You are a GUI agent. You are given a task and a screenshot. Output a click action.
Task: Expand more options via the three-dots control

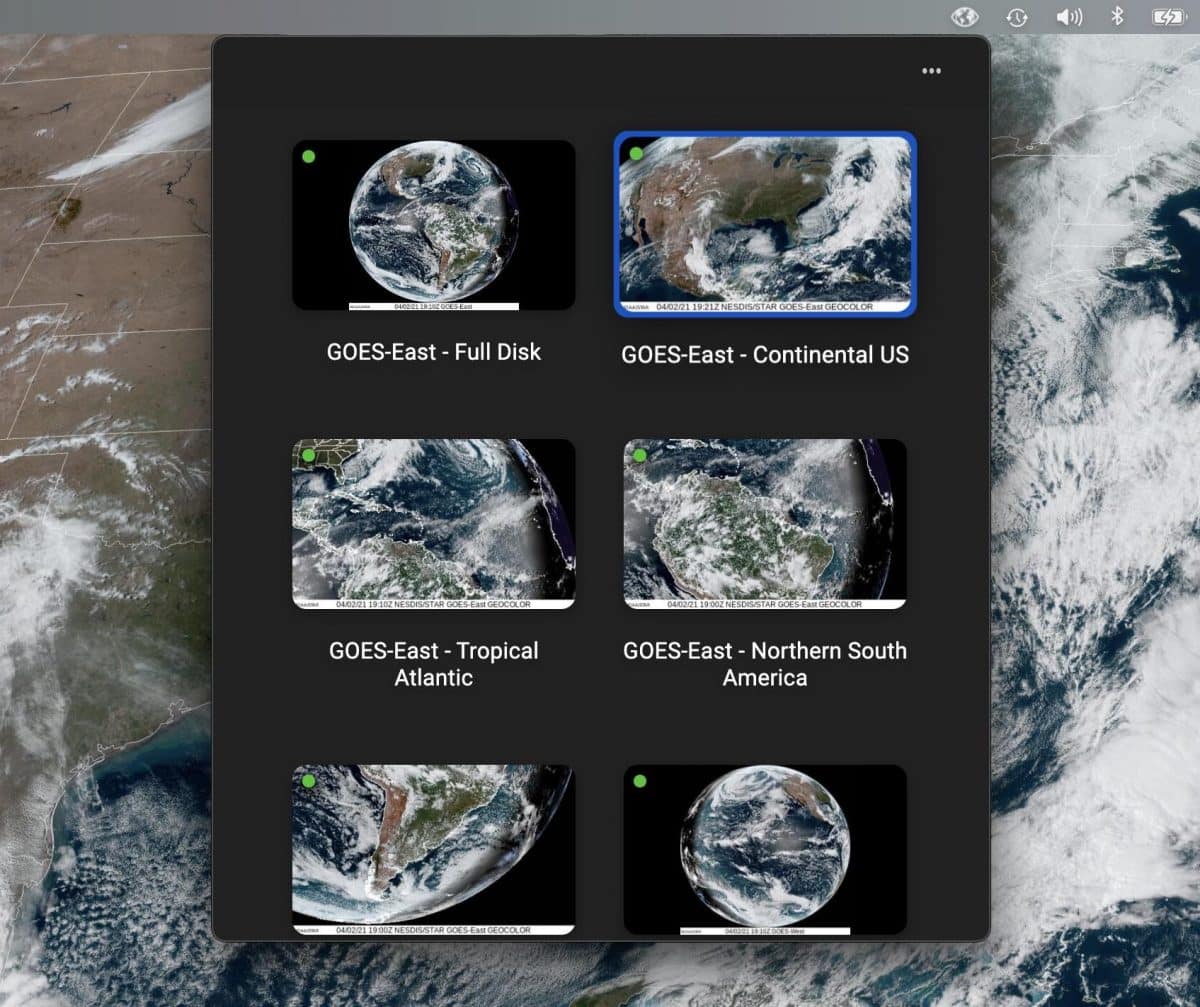coord(931,70)
